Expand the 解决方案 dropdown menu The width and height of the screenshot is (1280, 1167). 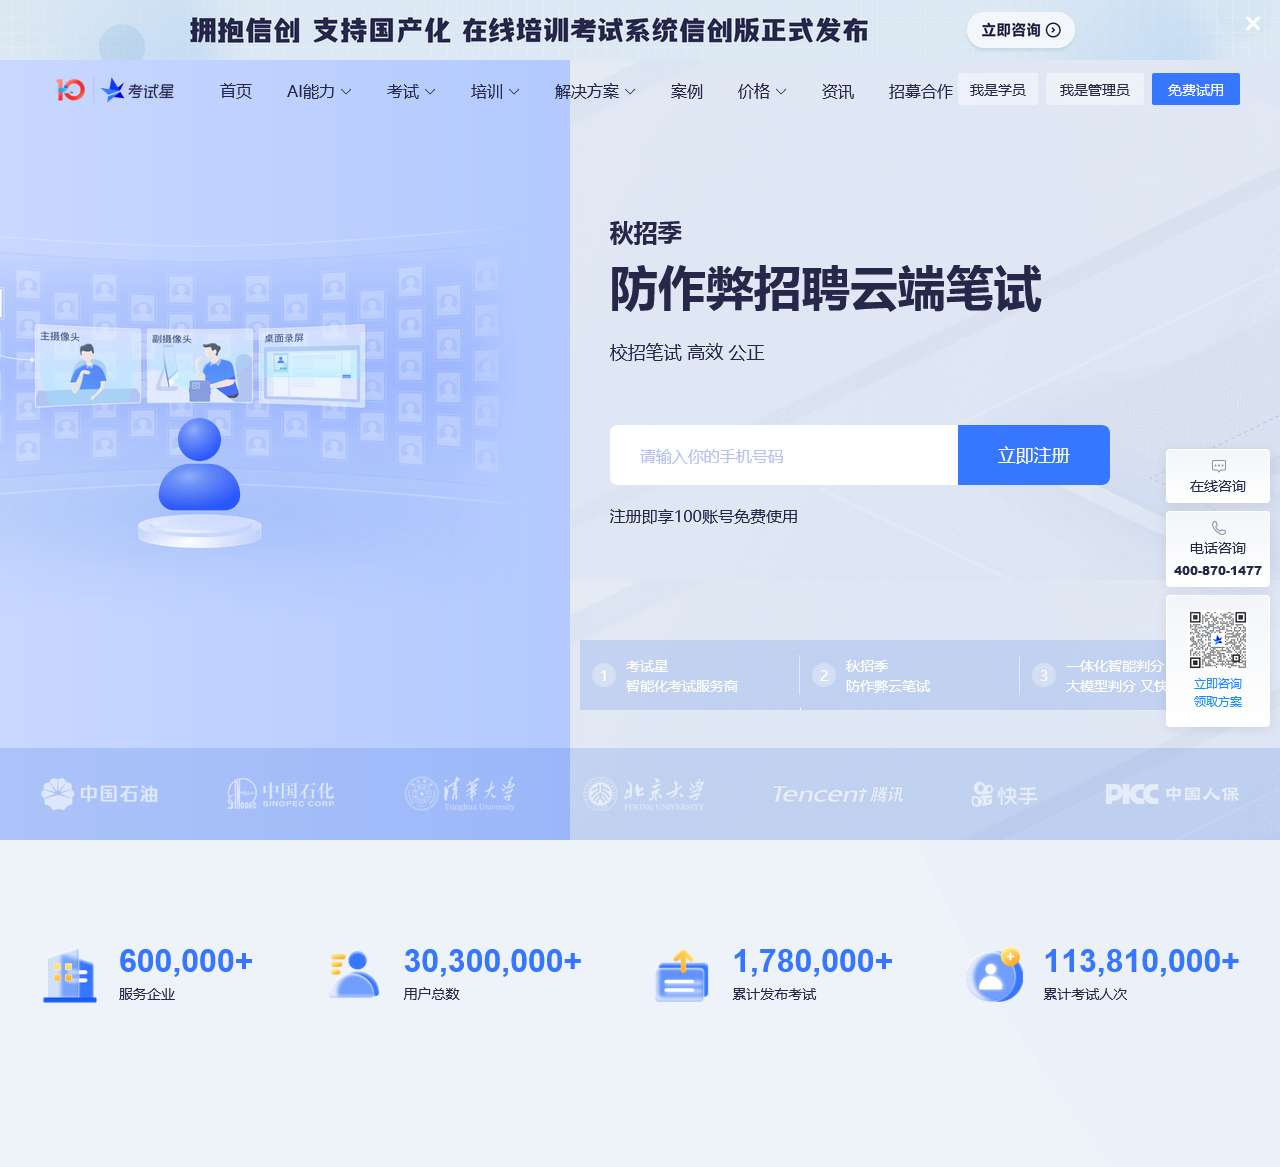point(595,91)
